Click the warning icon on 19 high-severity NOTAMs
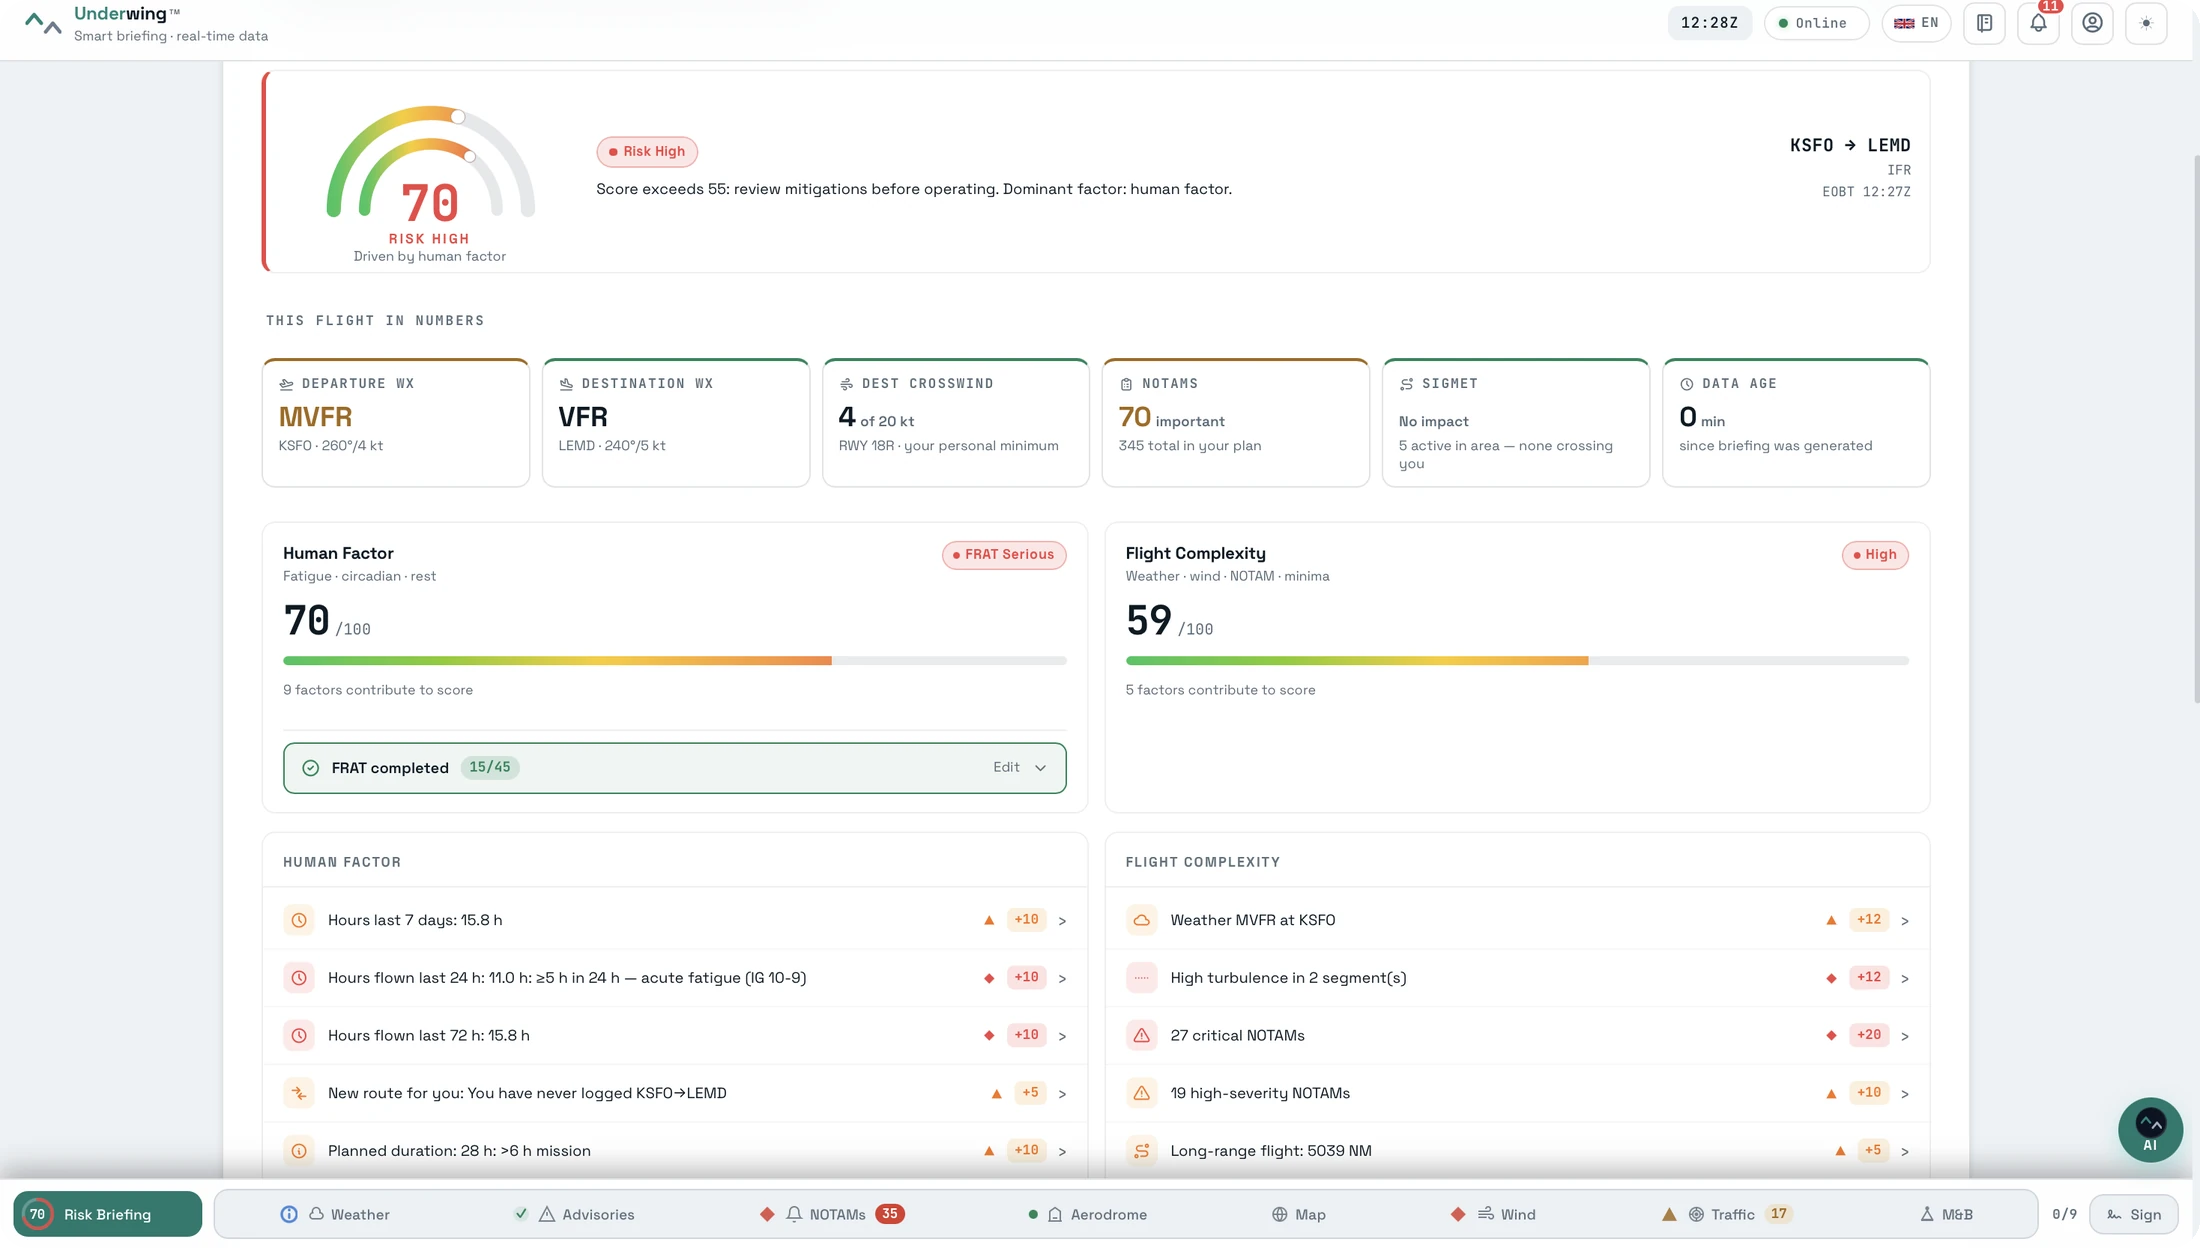The image size is (2200, 1248). tap(1141, 1093)
